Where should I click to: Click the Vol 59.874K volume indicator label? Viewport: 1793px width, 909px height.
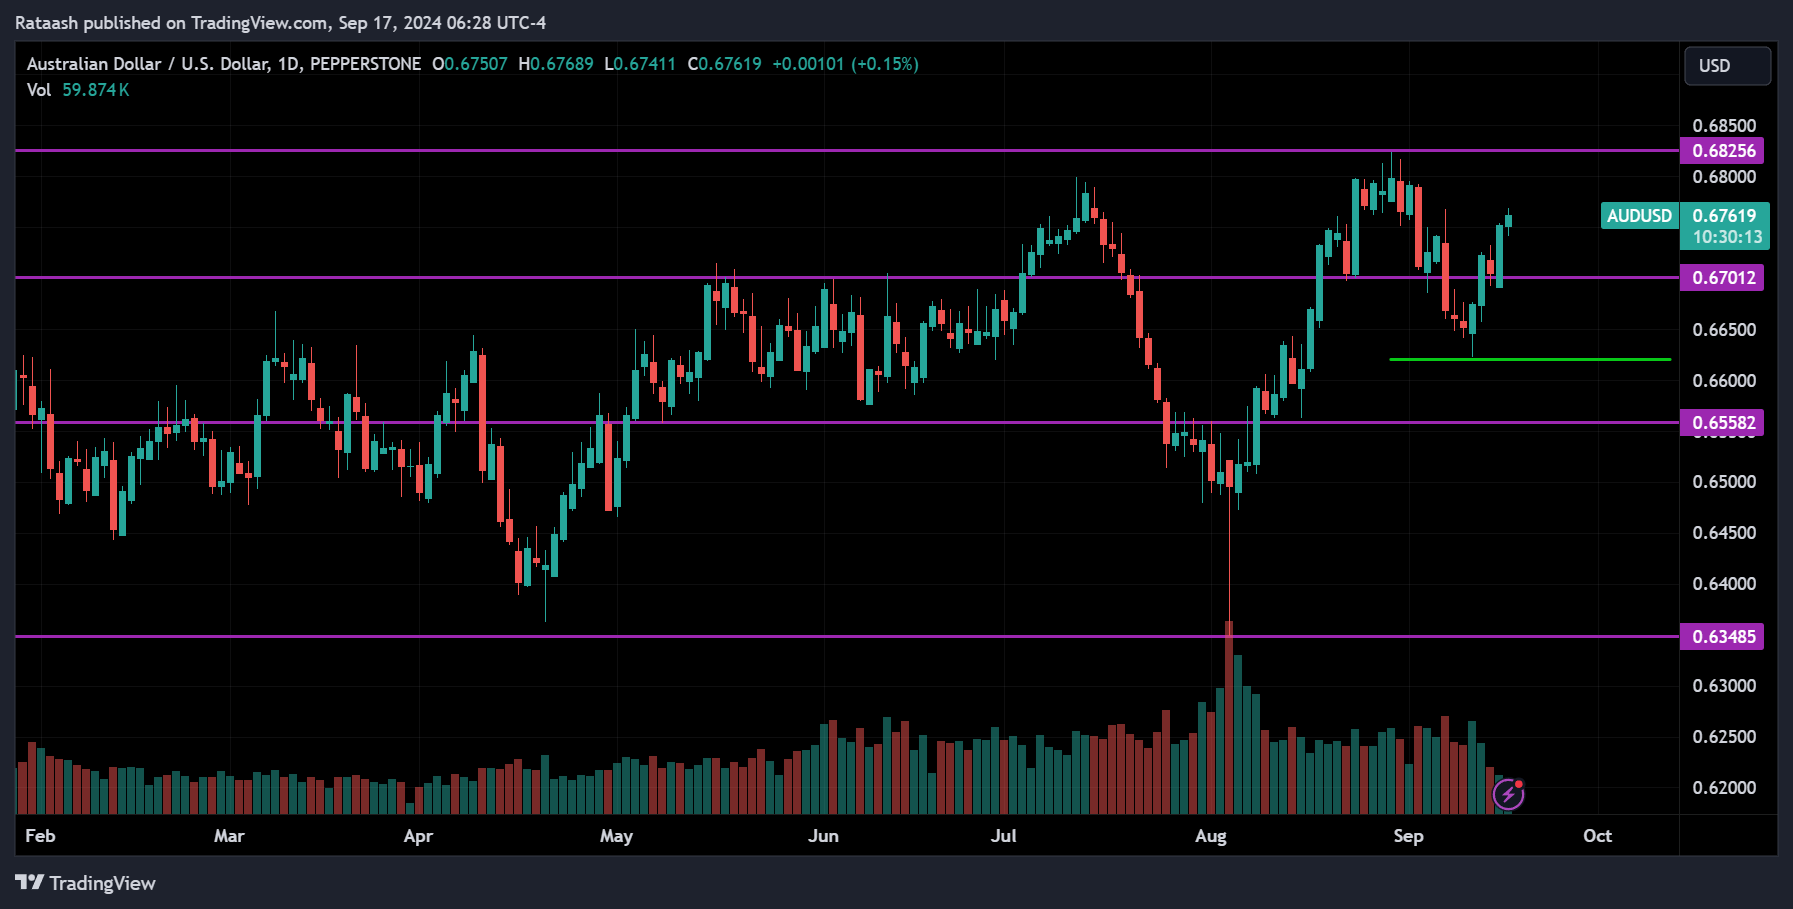tap(78, 90)
